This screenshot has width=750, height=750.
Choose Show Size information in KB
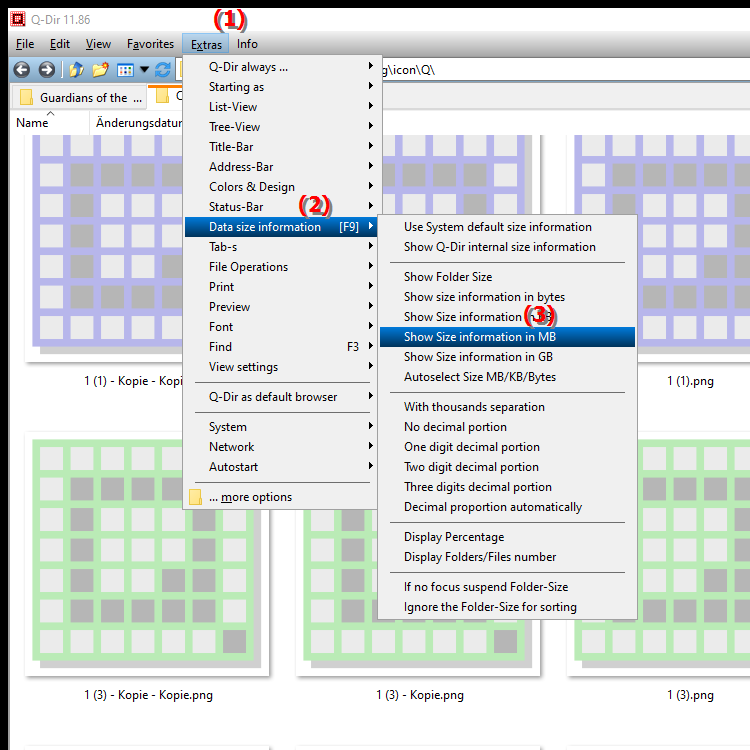507,318
